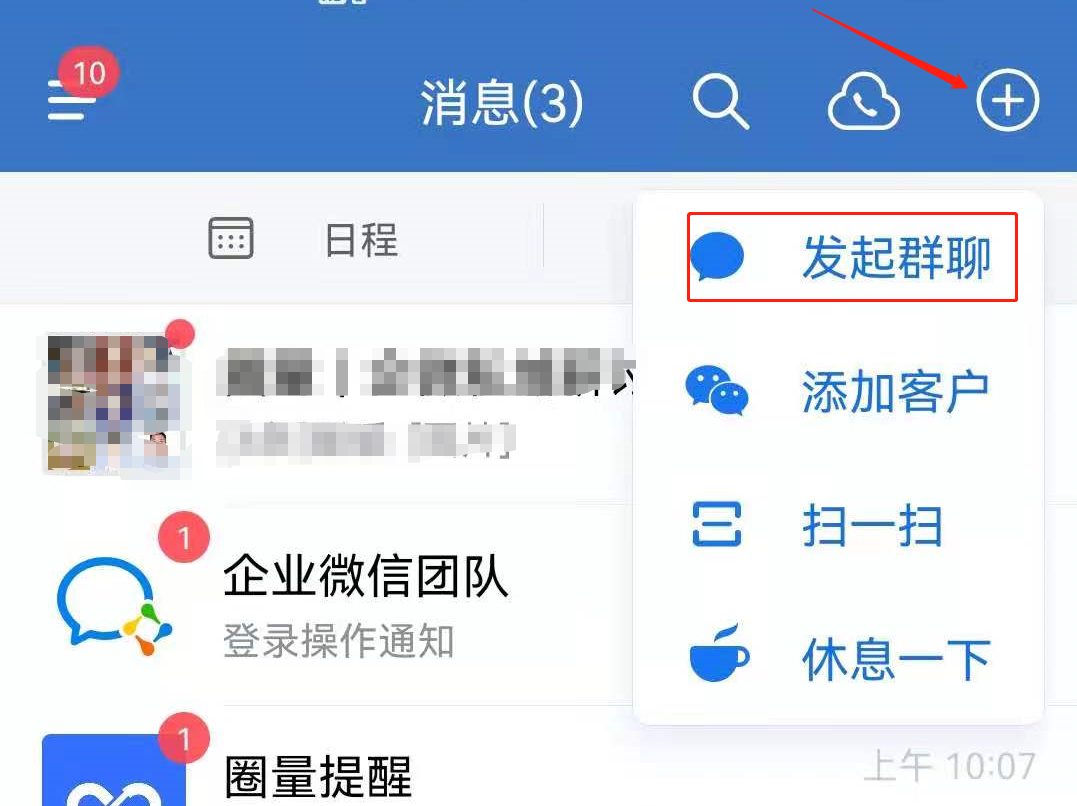Tap the 消息(3) title
This screenshot has height=806, width=1077.
pos(502,103)
